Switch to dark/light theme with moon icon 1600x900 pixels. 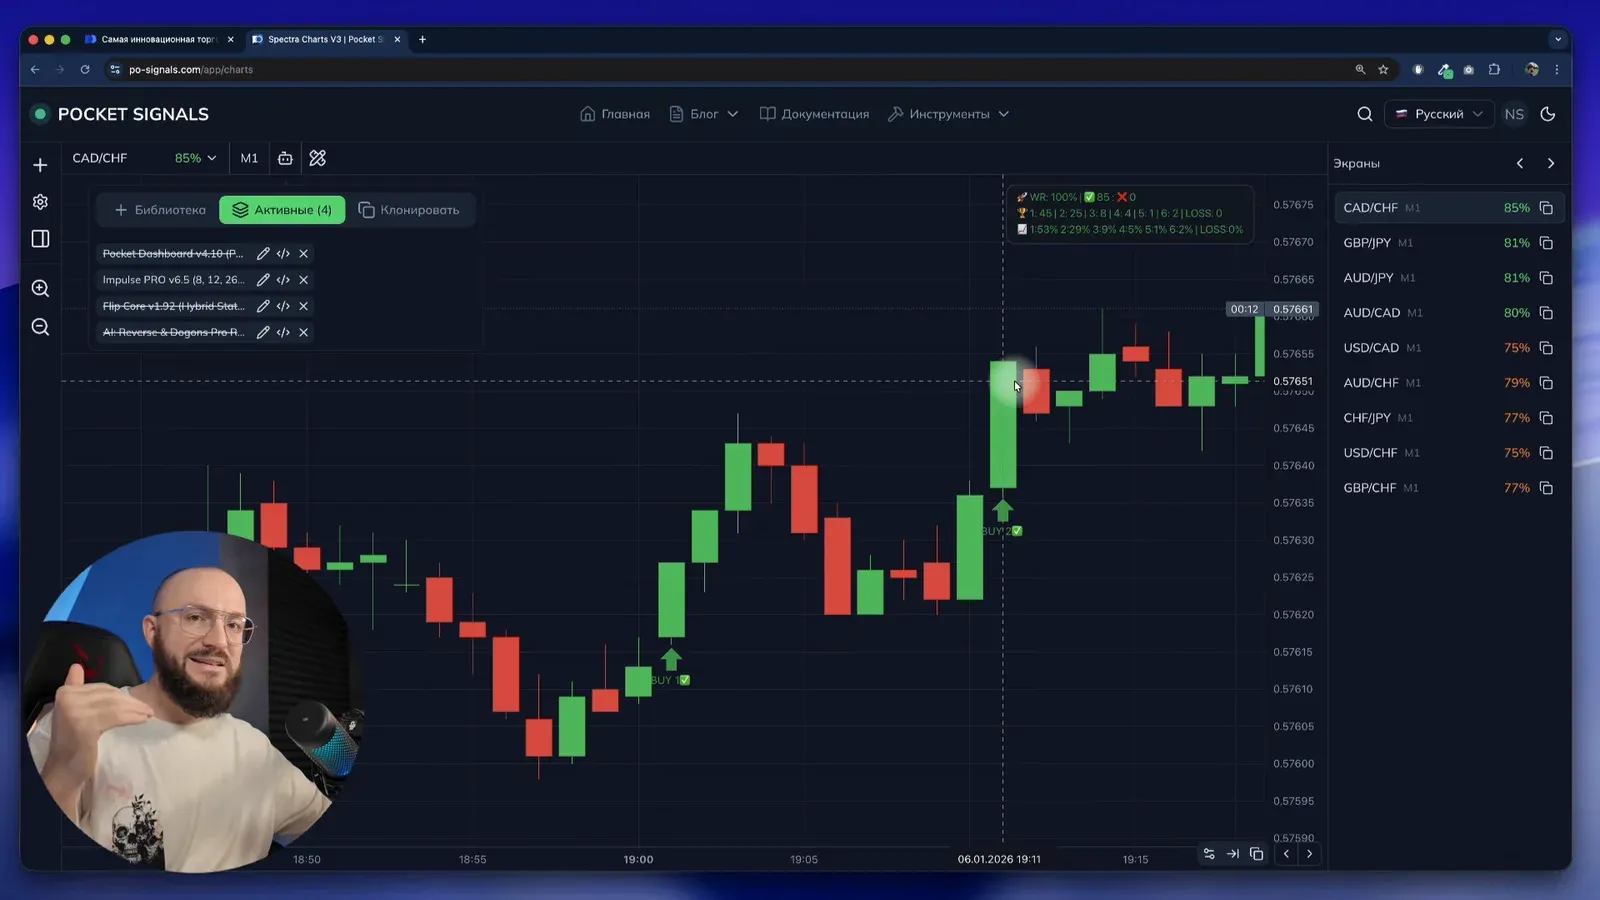pyautogui.click(x=1548, y=114)
